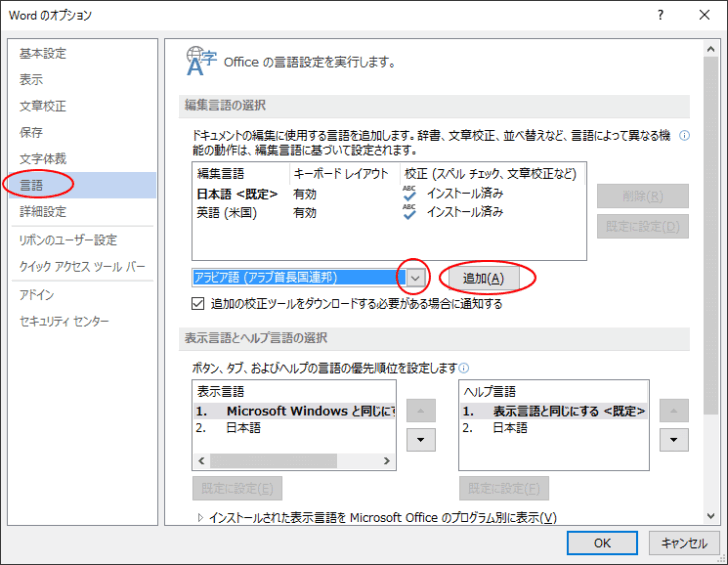Click the dialog scroll-up arrow
Image resolution: width=728 pixels, height=565 pixels.
pyautogui.click(x=710, y=48)
